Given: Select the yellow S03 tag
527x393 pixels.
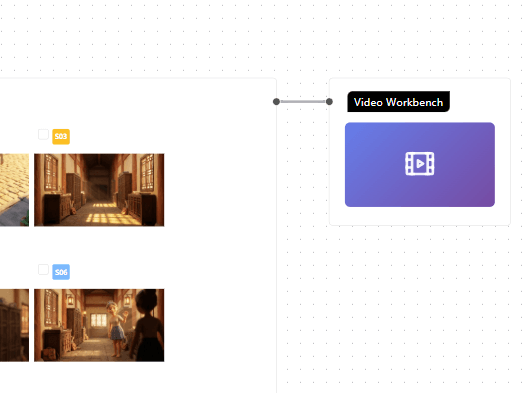Looking at the screenshot, I should pos(61,136).
